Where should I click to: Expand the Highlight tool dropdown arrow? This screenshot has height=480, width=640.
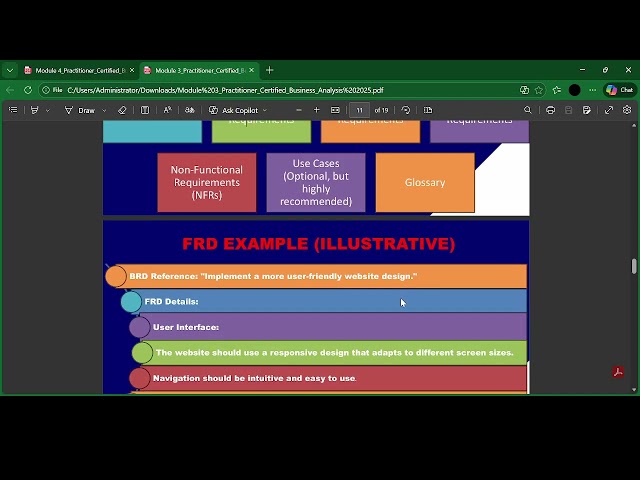click(47, 110)
